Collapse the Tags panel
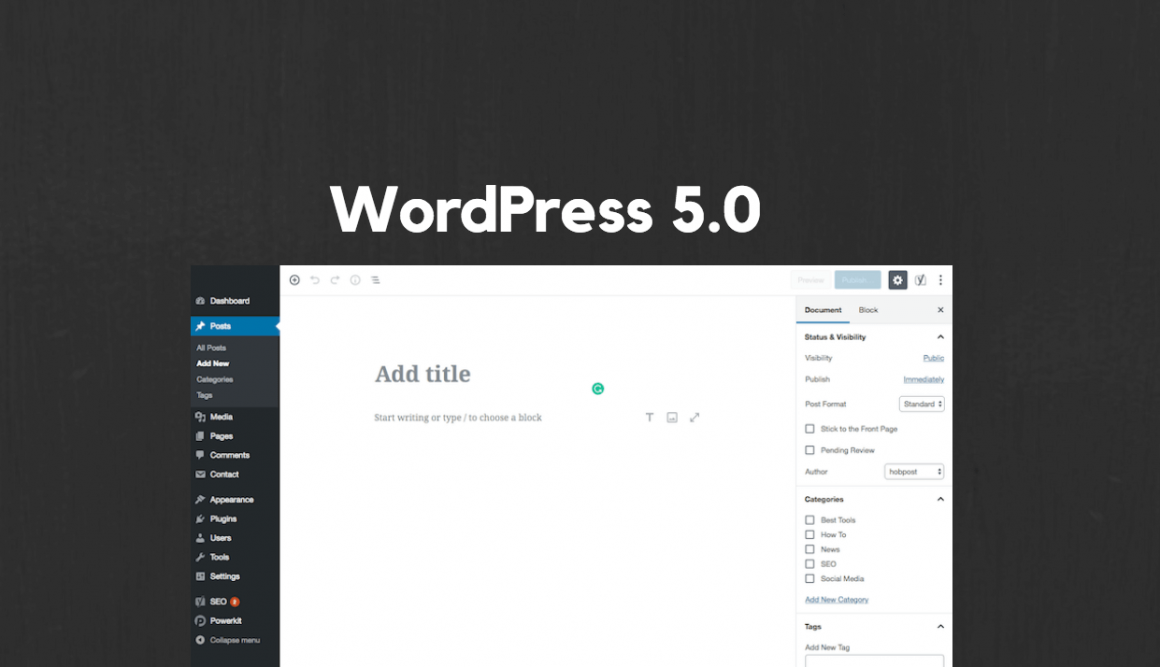Screen dimensions: 1160x667 pyautogui.click(x=940, y=627)
